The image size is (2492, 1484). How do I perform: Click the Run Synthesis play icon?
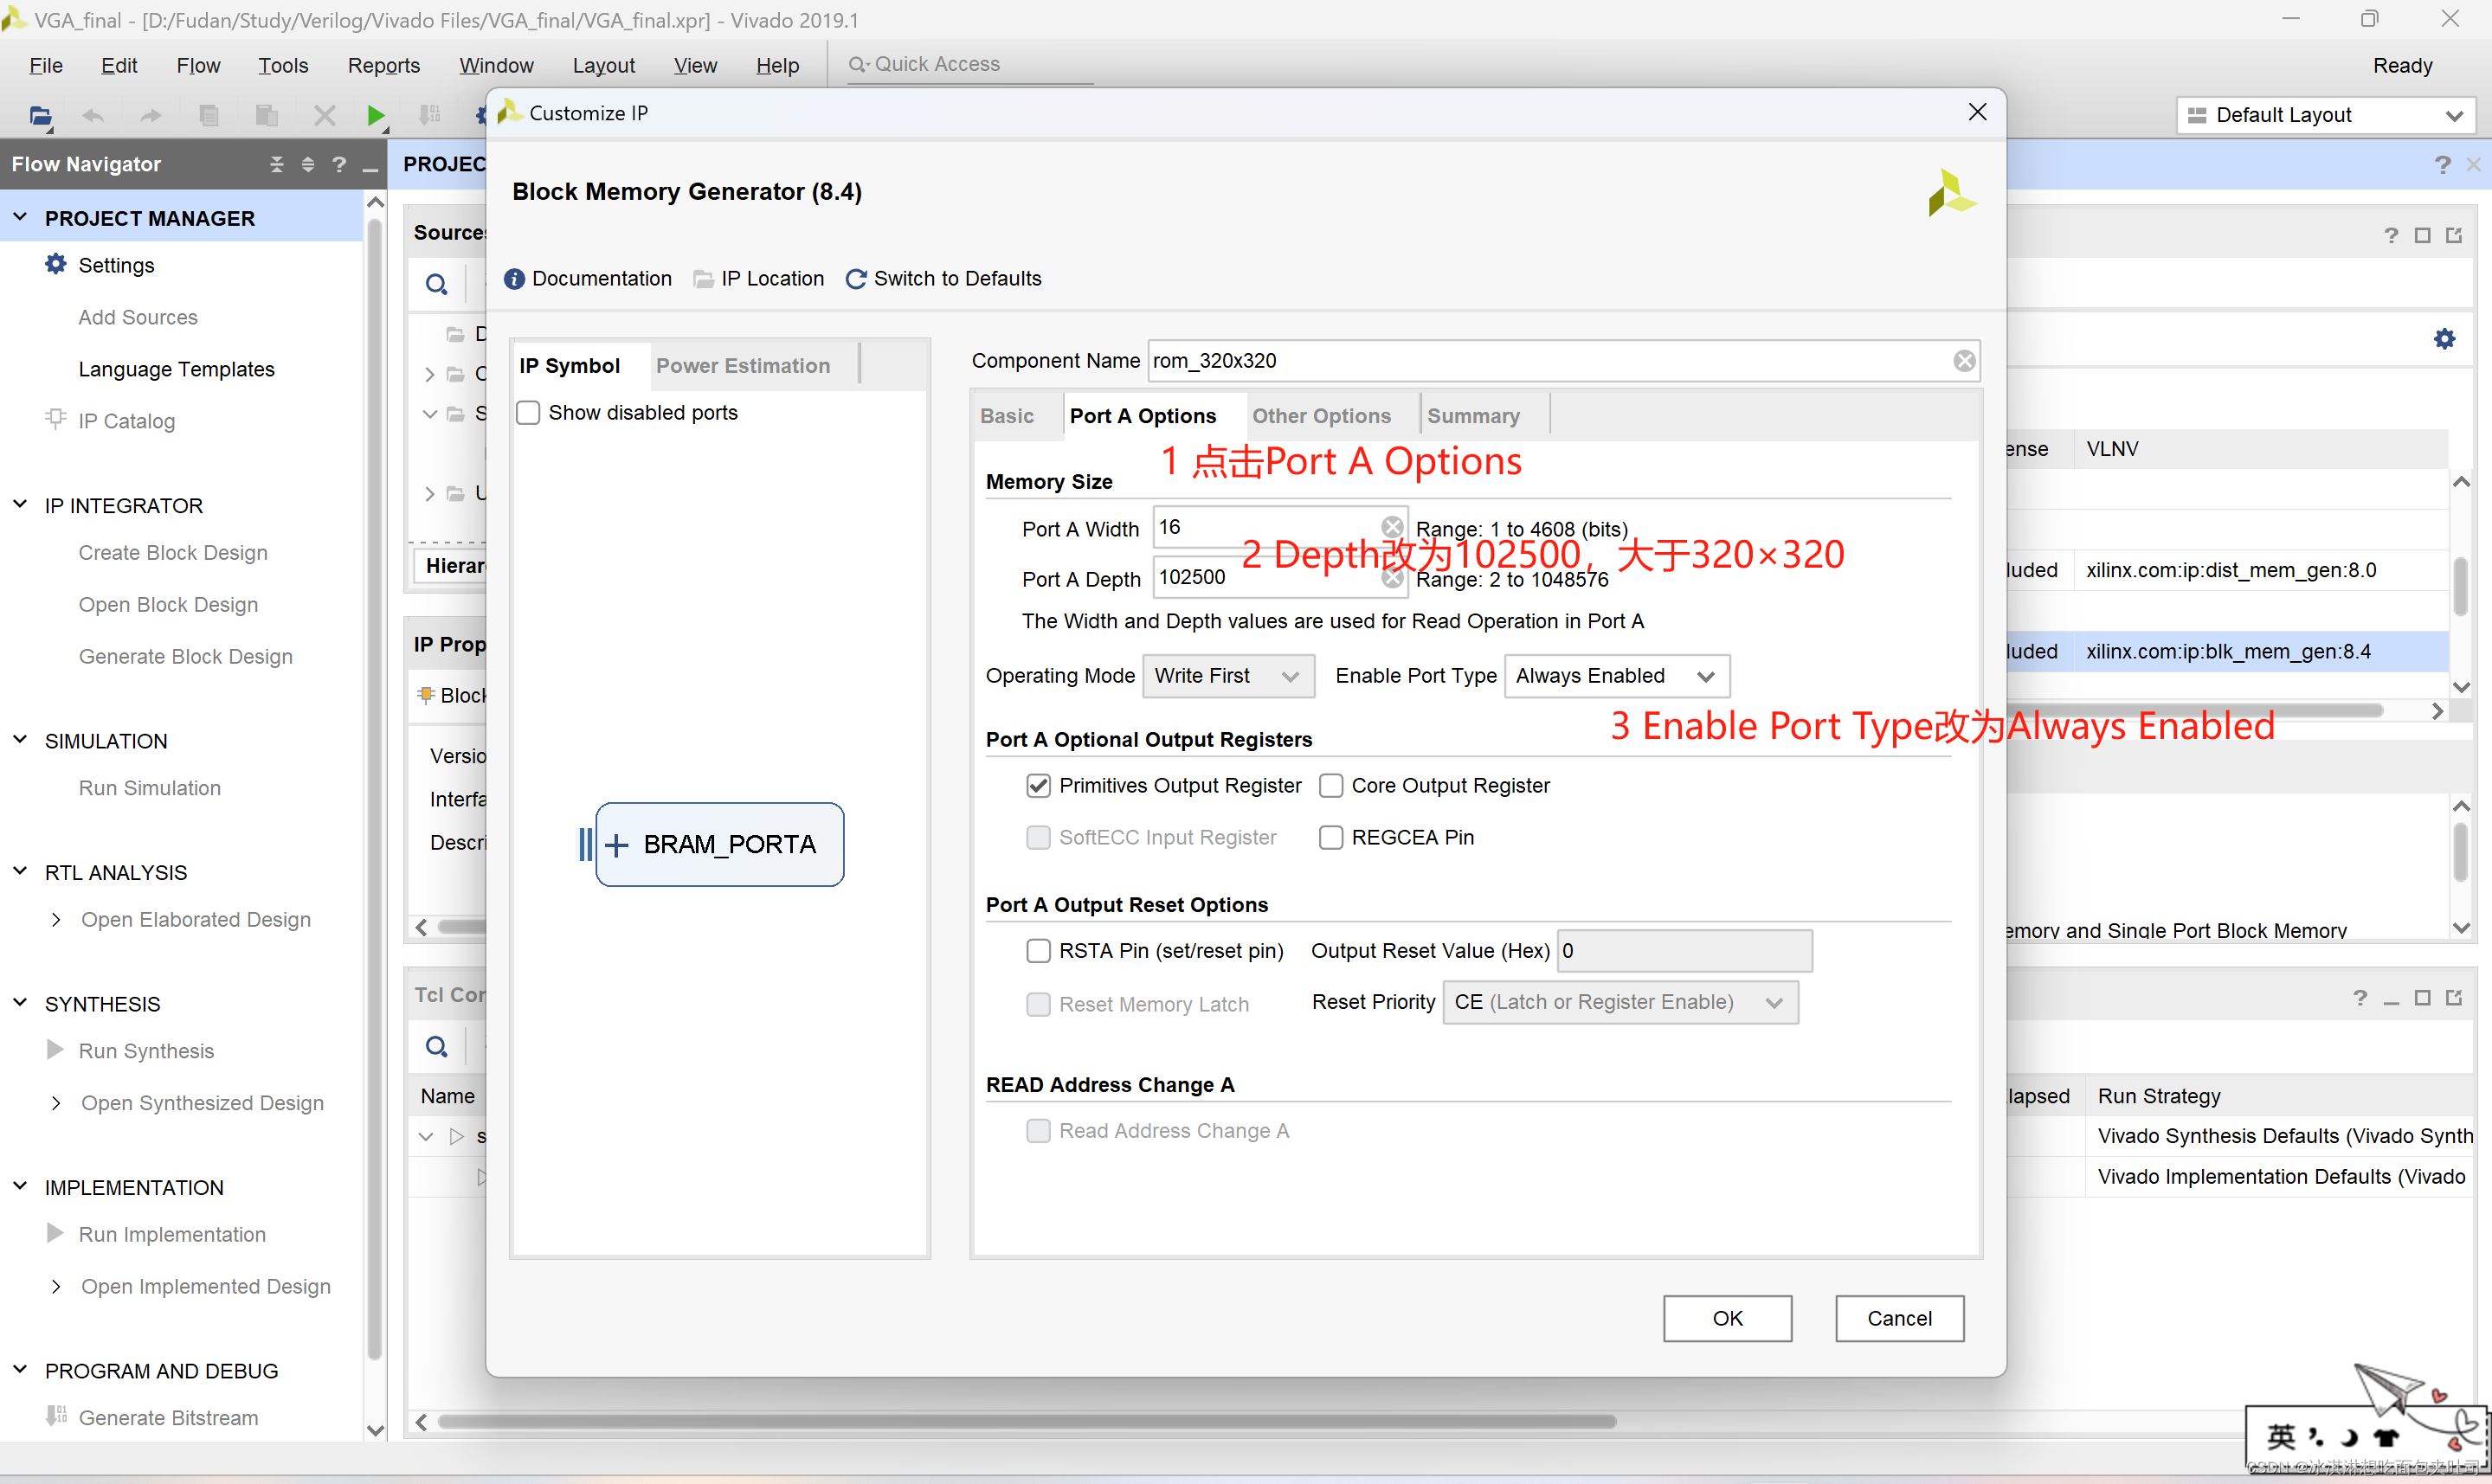(x=56, y=1050)
